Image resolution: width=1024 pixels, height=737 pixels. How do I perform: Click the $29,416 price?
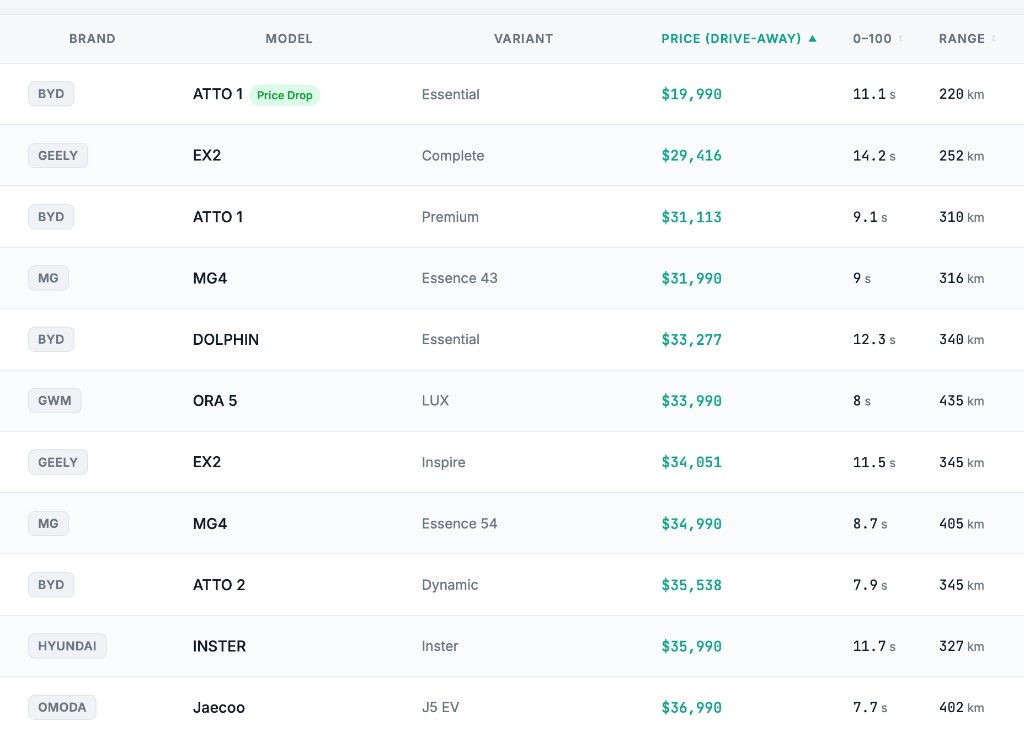tap(691, 155)
